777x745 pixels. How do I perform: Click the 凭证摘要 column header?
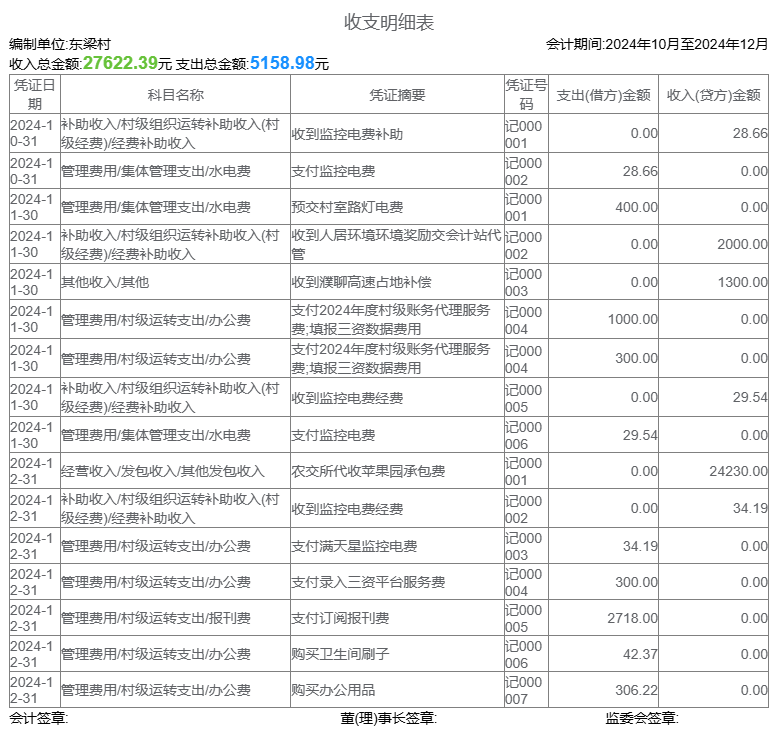tap(397, 94)
